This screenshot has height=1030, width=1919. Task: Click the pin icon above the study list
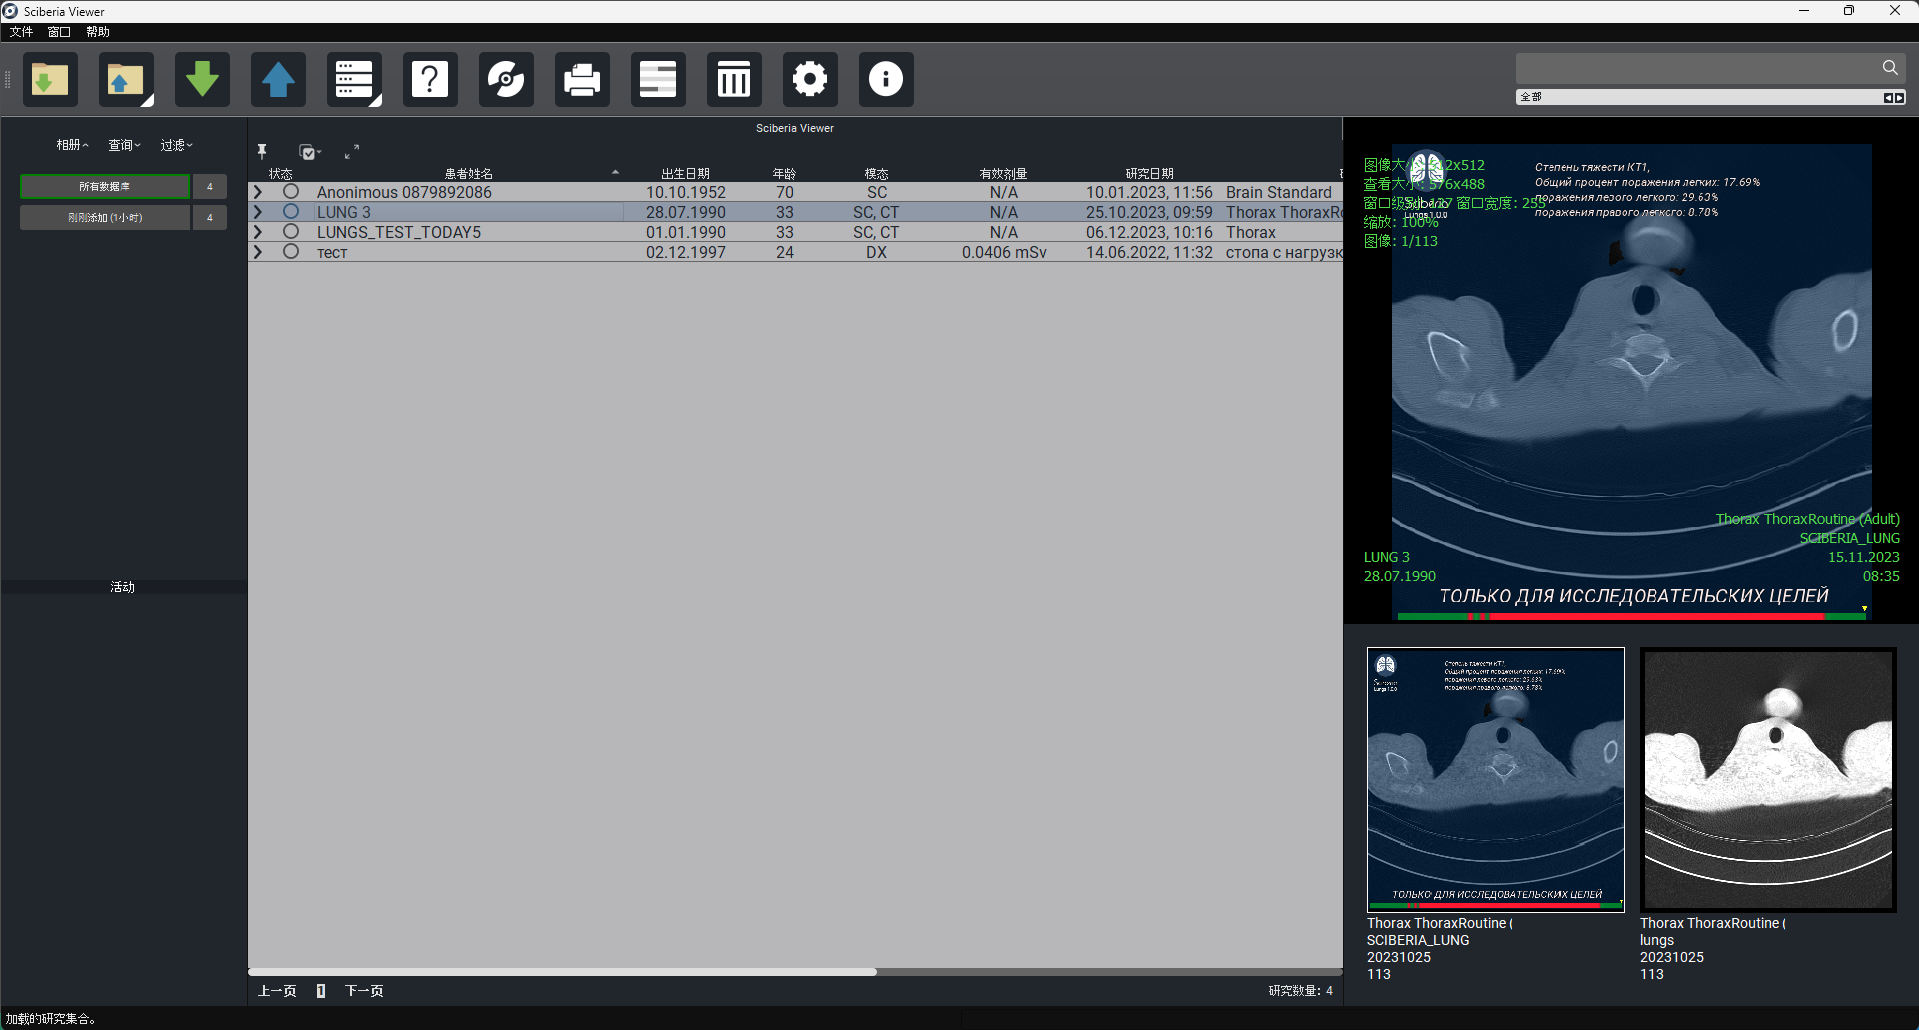[x=262, y=152]
